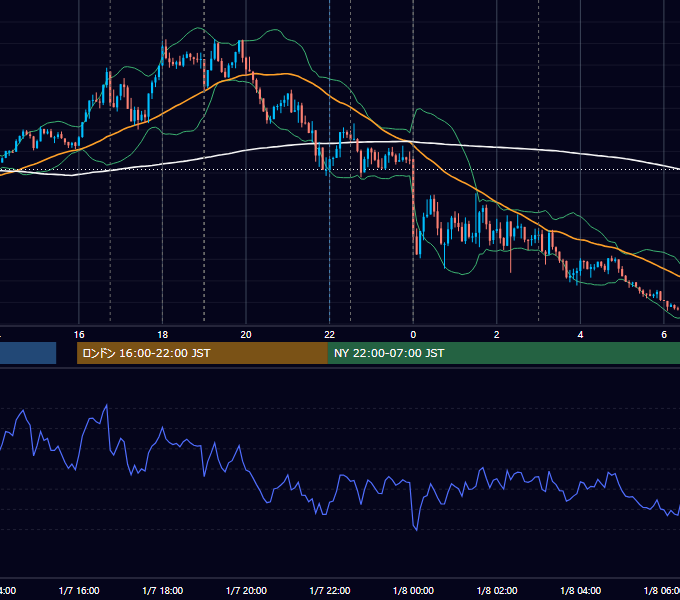Click the '20' hour label on chart axis
Viewport: 680px width, 600px height.
point(246,334)
